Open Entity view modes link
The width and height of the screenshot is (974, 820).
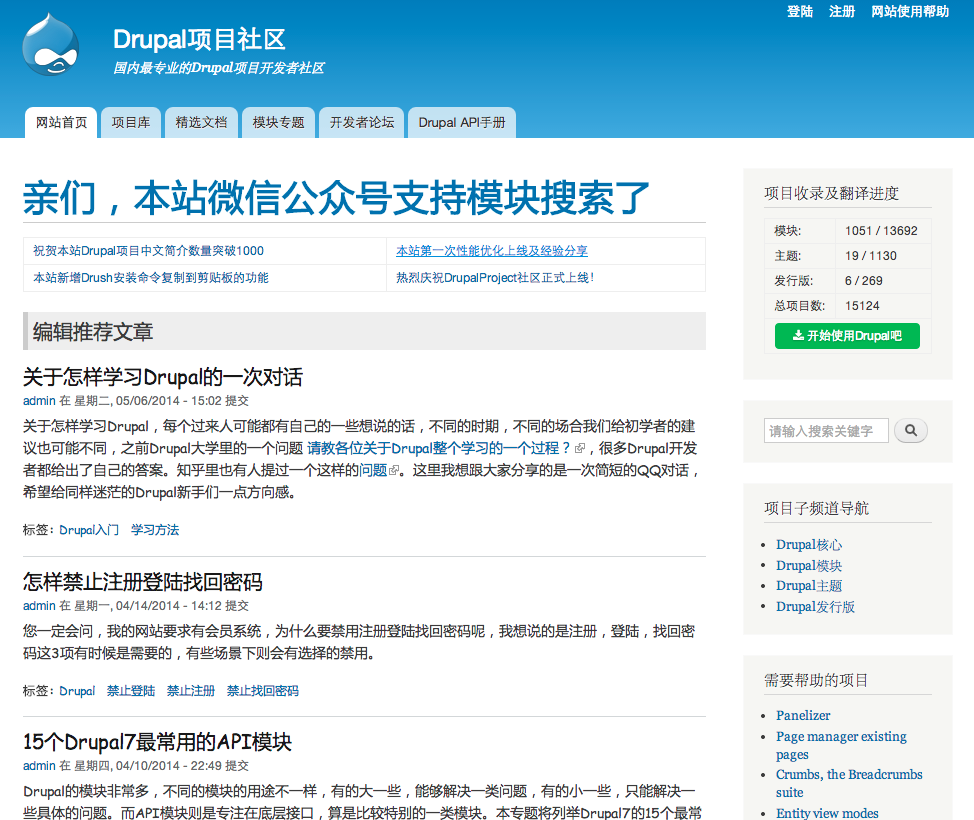pos(827,813)
